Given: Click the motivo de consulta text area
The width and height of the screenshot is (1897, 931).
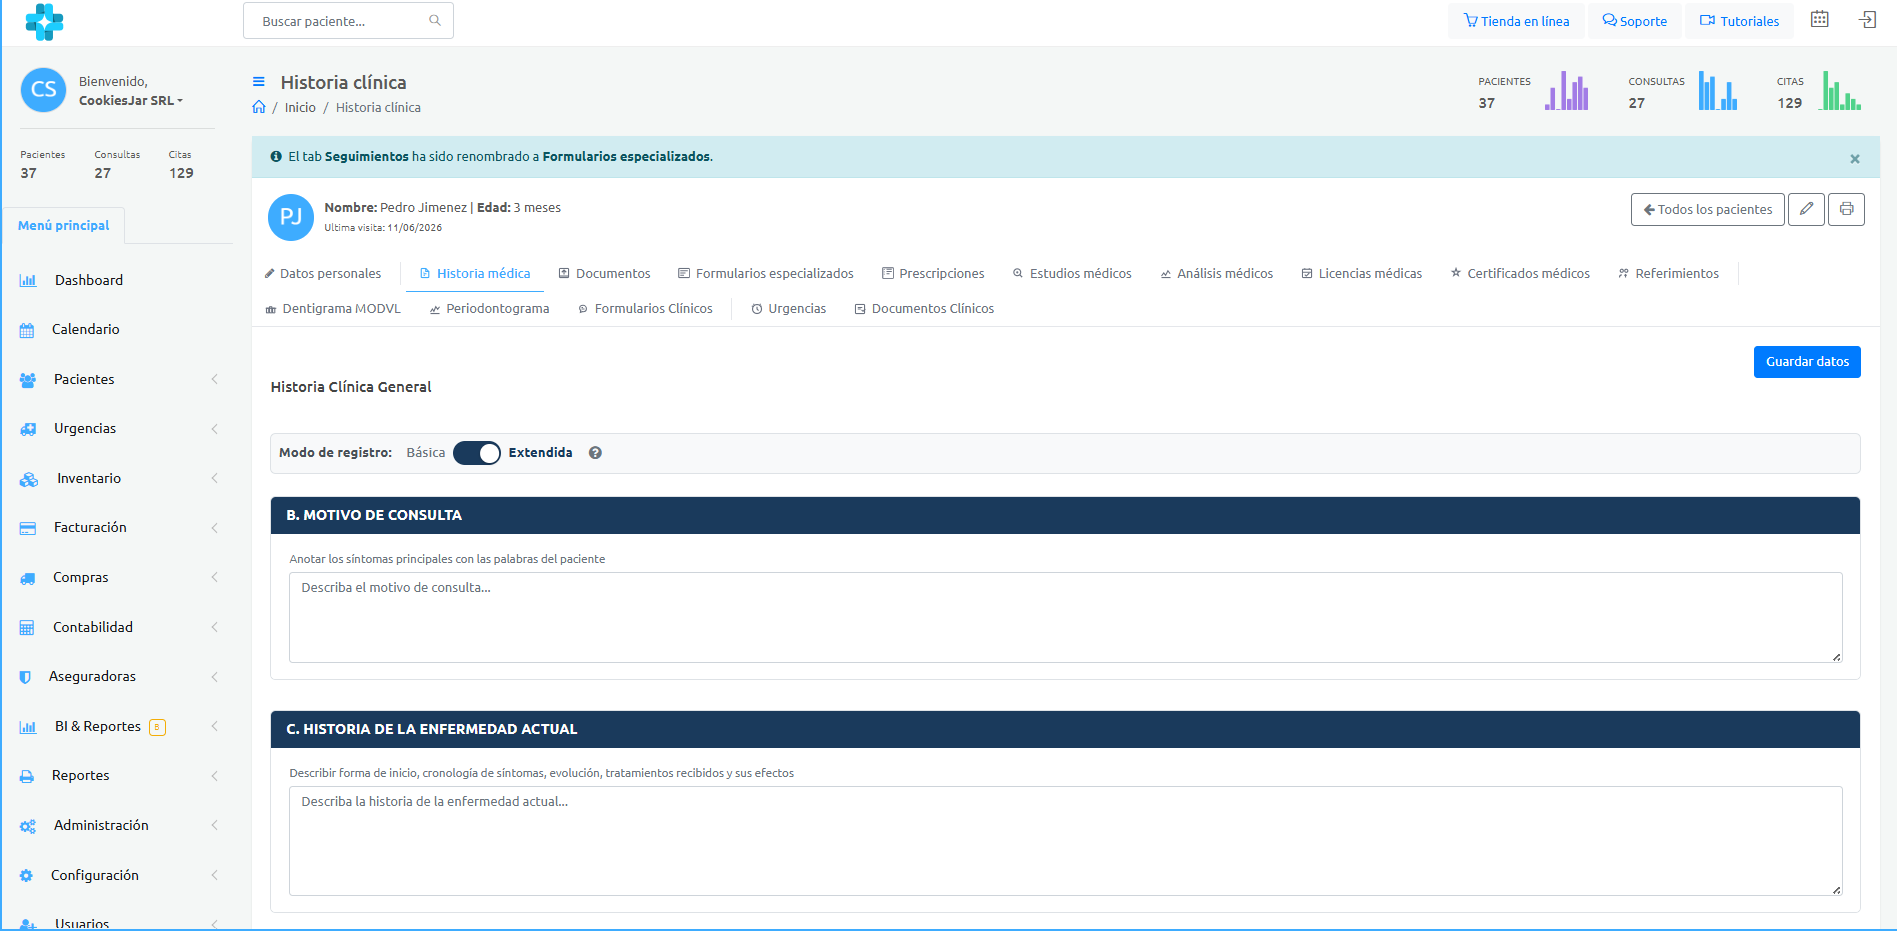Looking at the screenshot, I should (1065, 617).
